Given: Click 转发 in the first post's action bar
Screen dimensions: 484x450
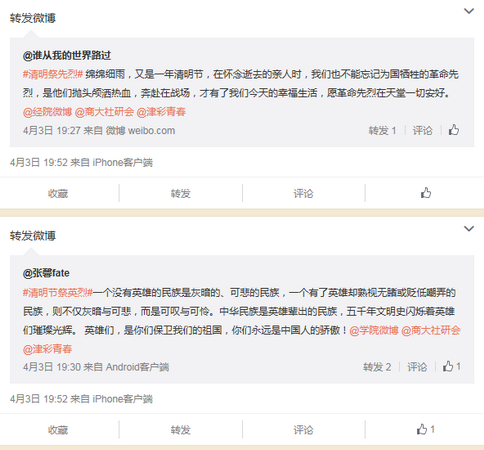Looking at the screenshot, I should pyautogui.click(x=181, y=193).
